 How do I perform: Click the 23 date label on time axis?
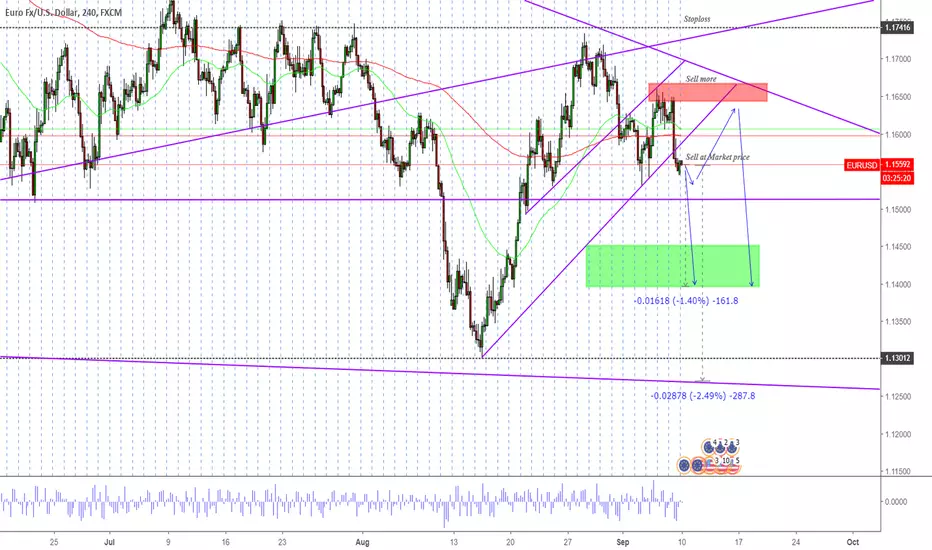coord(282,542)
